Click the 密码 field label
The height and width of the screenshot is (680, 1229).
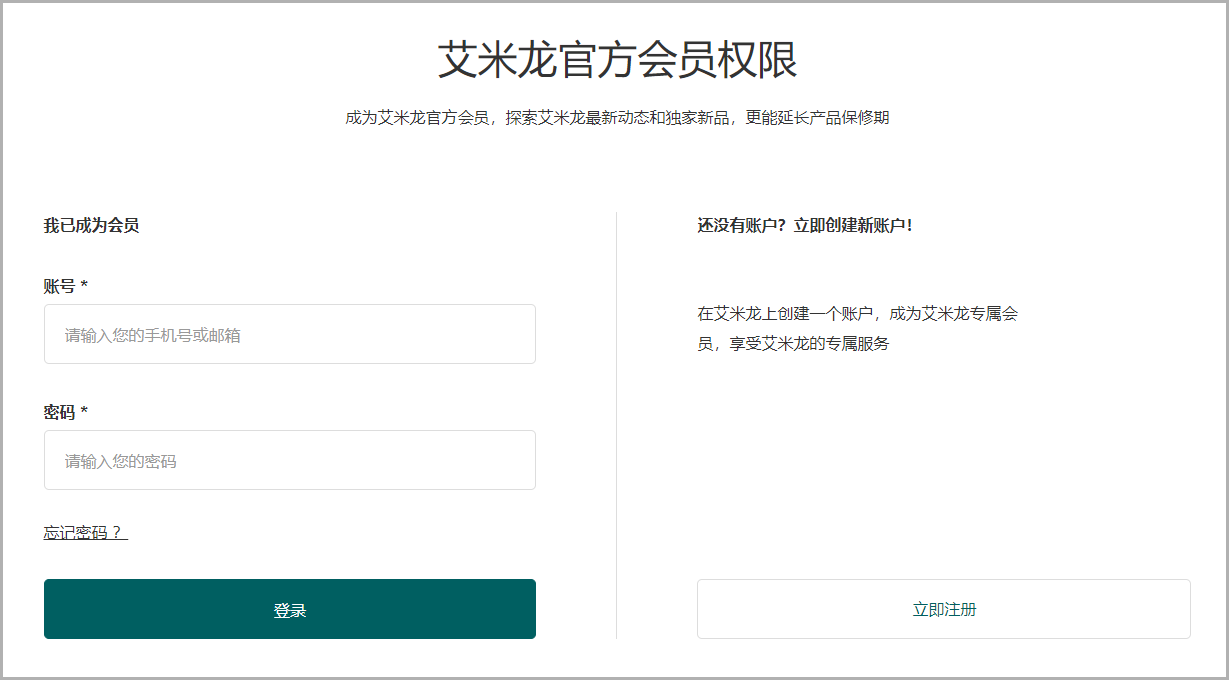(x=59, y=412)
